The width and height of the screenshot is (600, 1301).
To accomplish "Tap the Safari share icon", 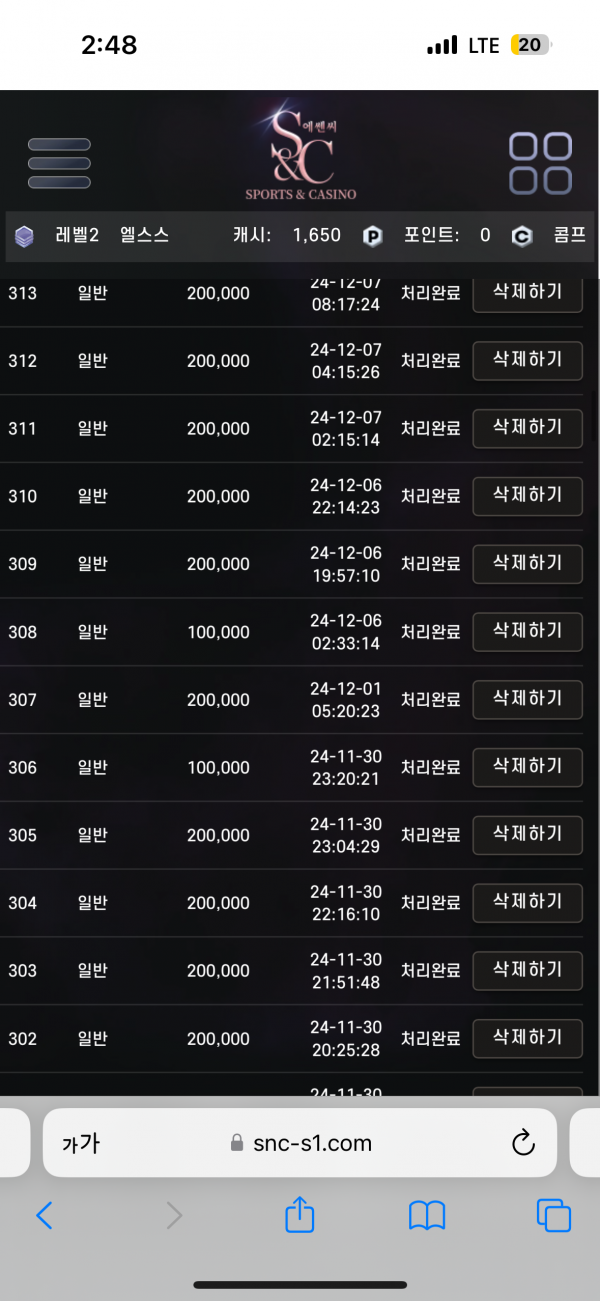I will coord(300,1215).
